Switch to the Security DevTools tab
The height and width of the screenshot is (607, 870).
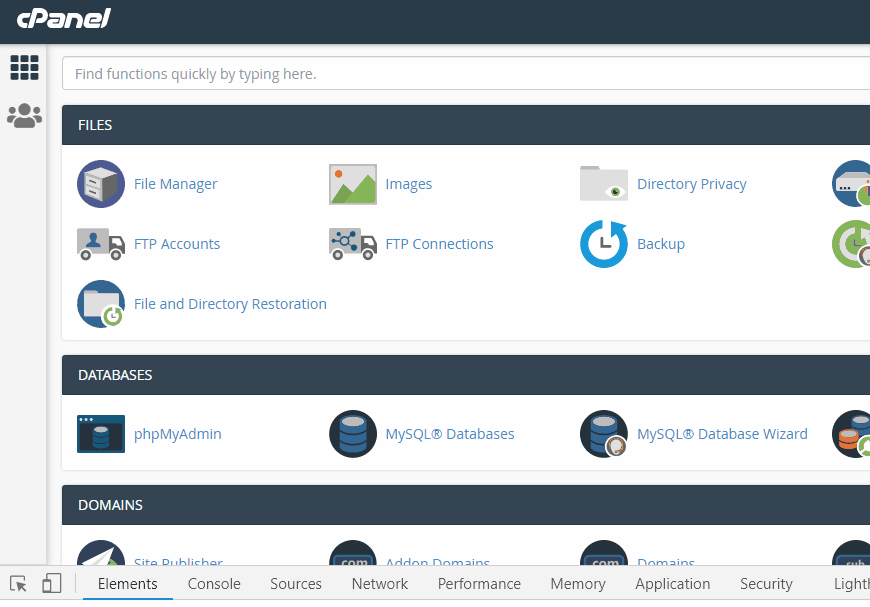point(766,584)
